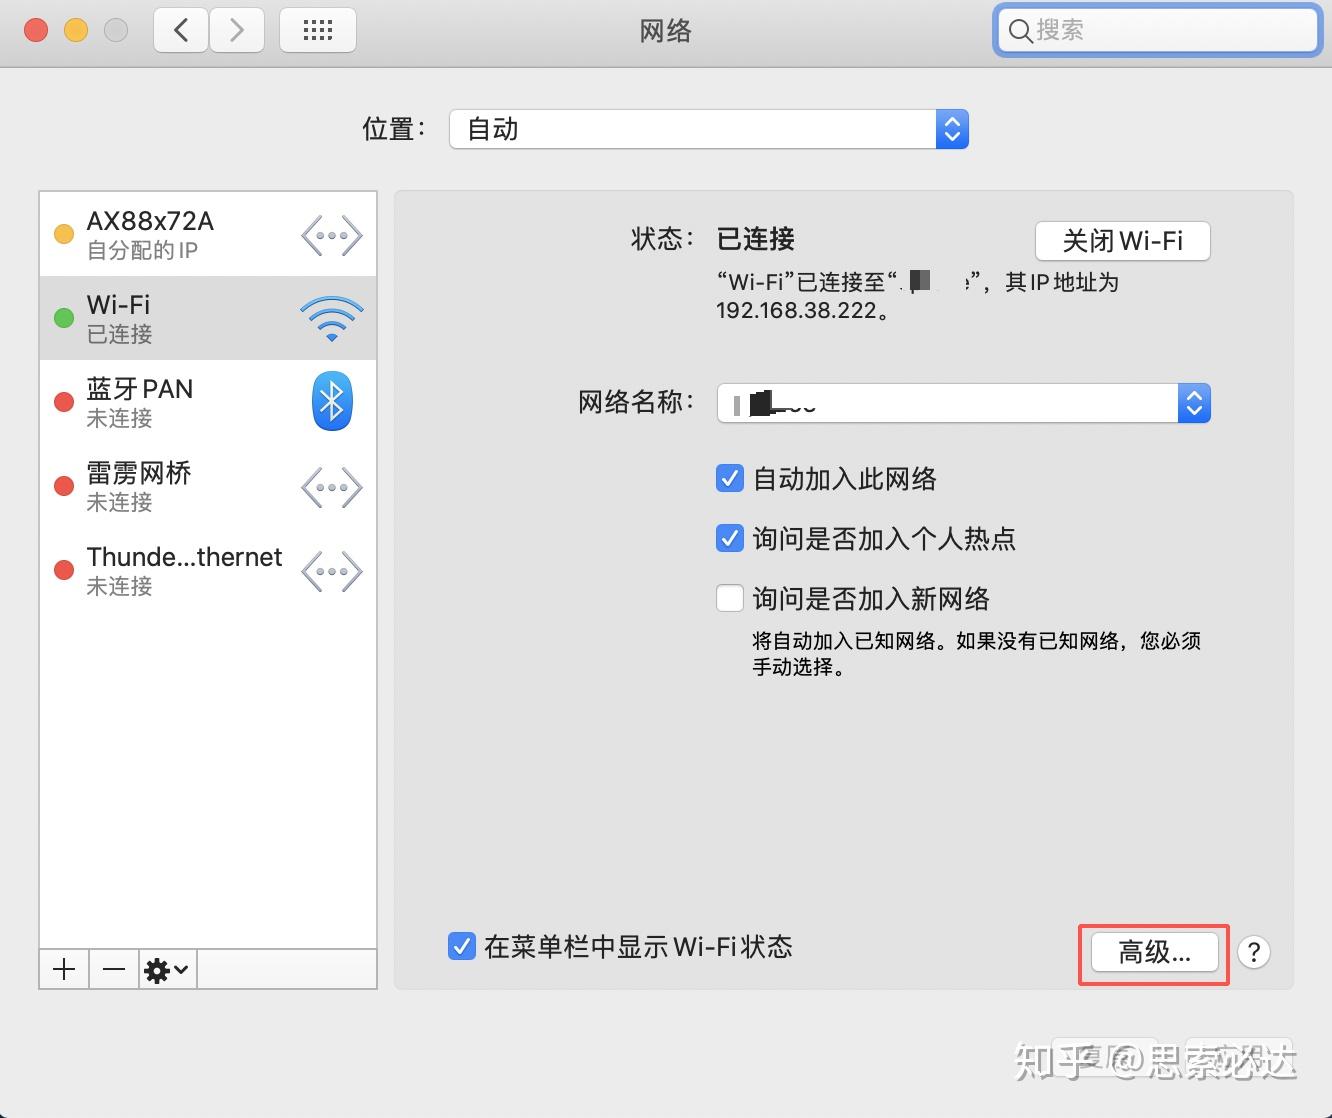Click the help question mark button

(x=1253, y=953)
